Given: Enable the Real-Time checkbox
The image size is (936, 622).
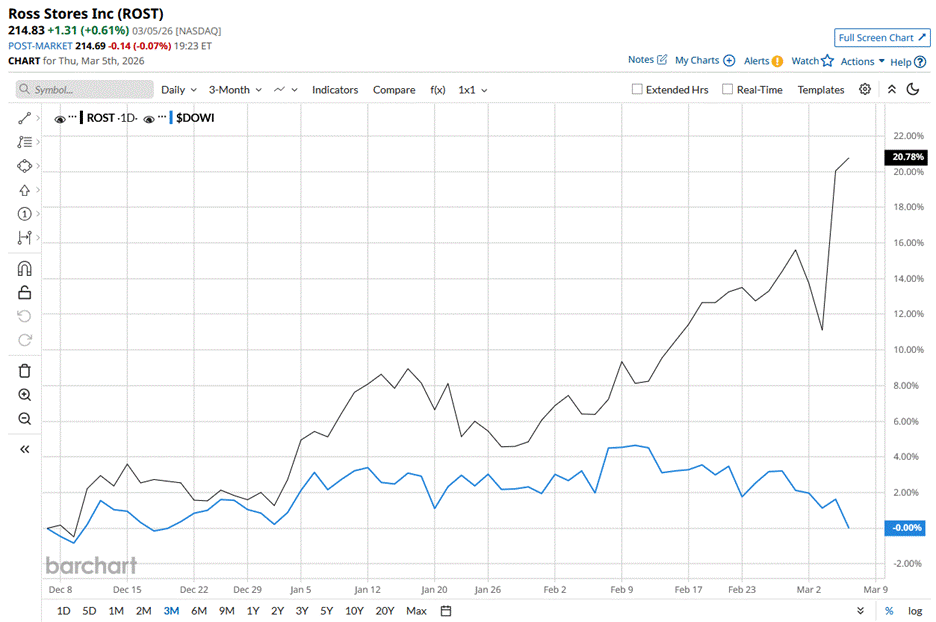Looking at the screenshot, I should pyautogui.click(x=727, y=89).
